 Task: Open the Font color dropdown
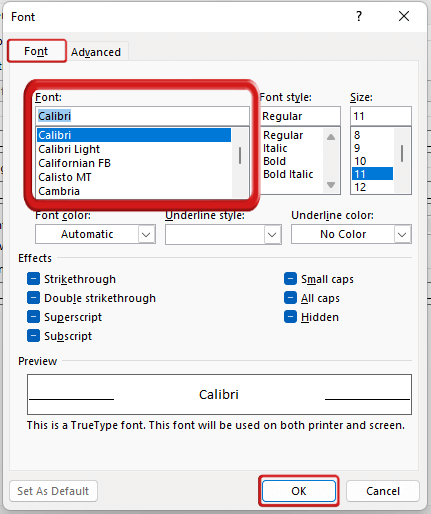click(95, 234)
